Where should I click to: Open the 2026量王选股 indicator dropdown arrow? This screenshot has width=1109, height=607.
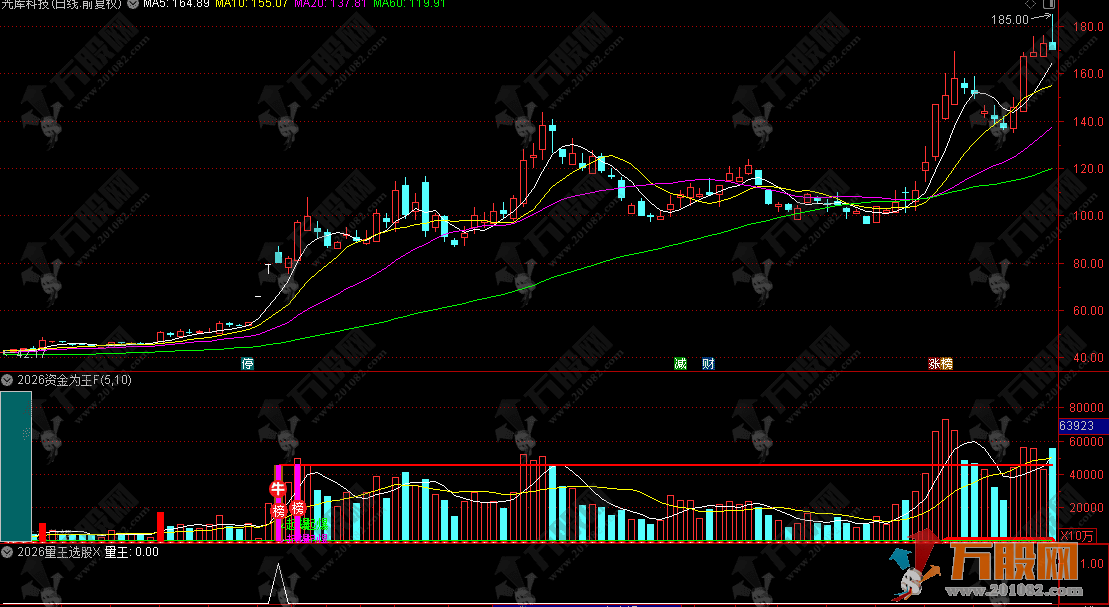[x=7, y=551]
